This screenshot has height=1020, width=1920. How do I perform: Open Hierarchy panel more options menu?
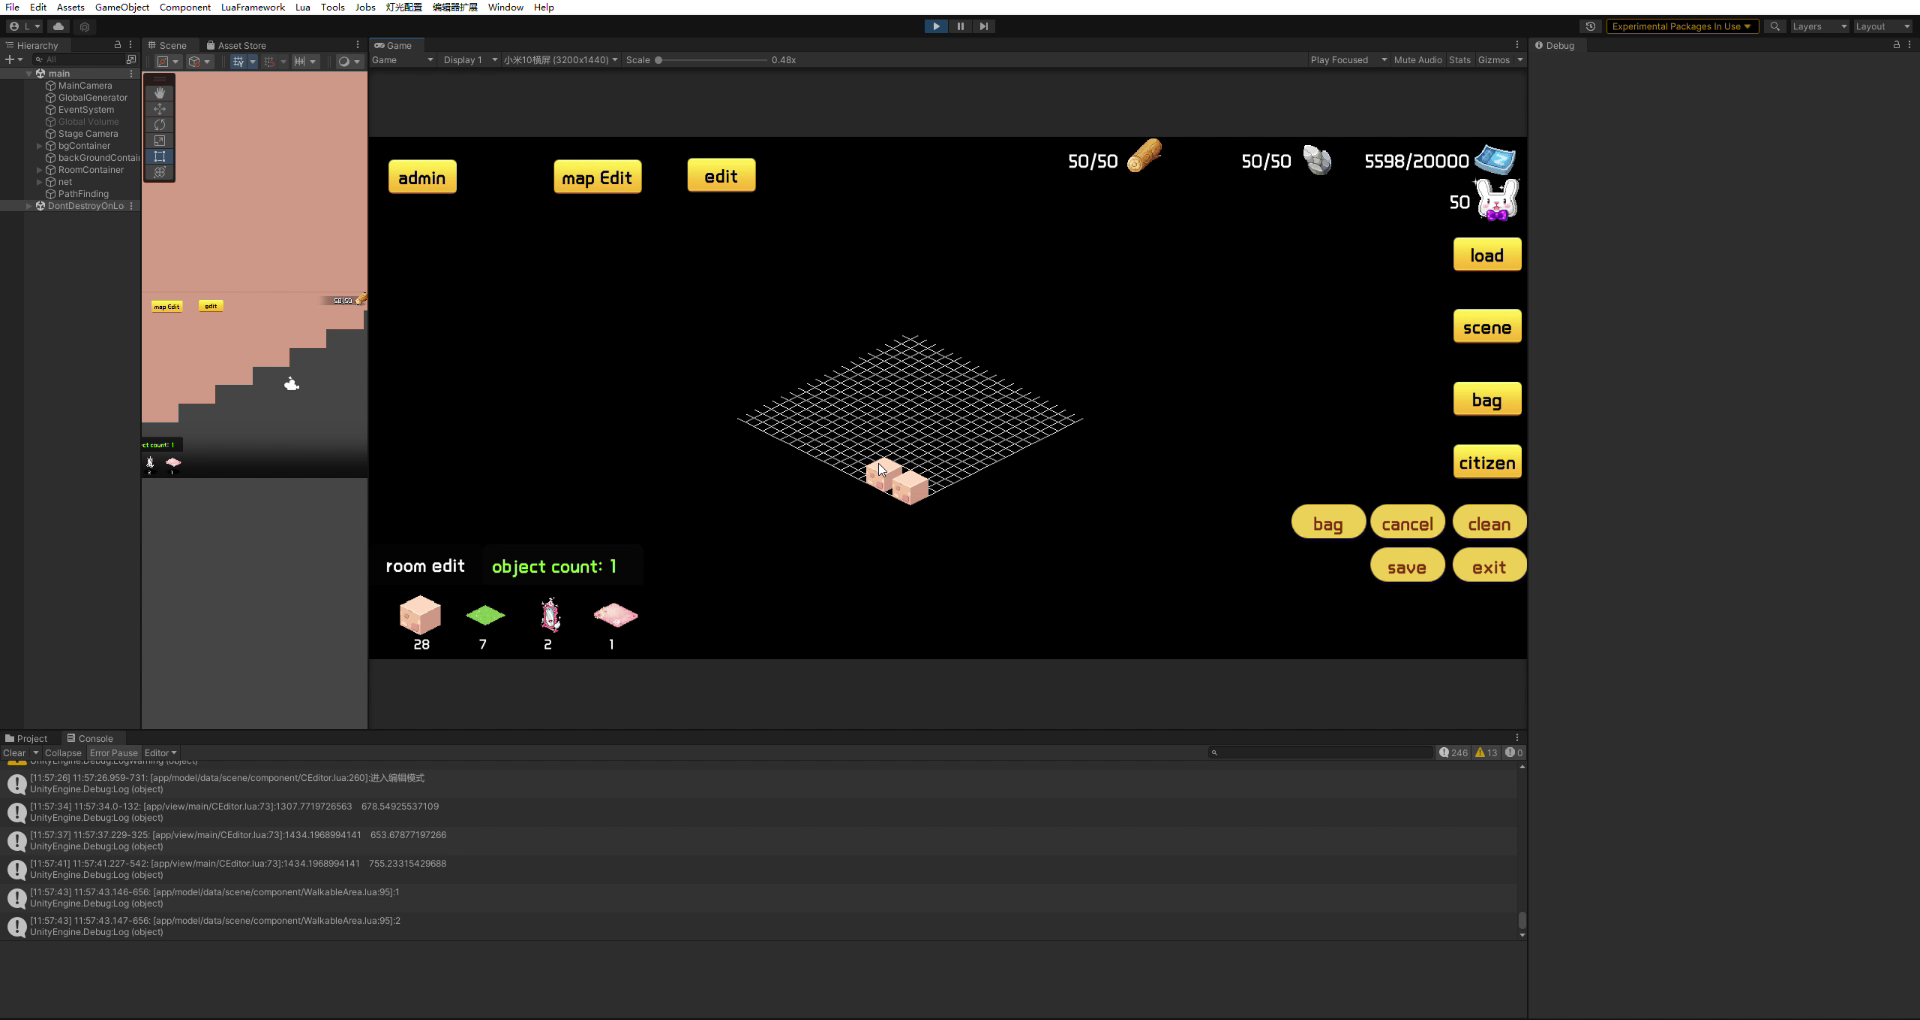130,45
